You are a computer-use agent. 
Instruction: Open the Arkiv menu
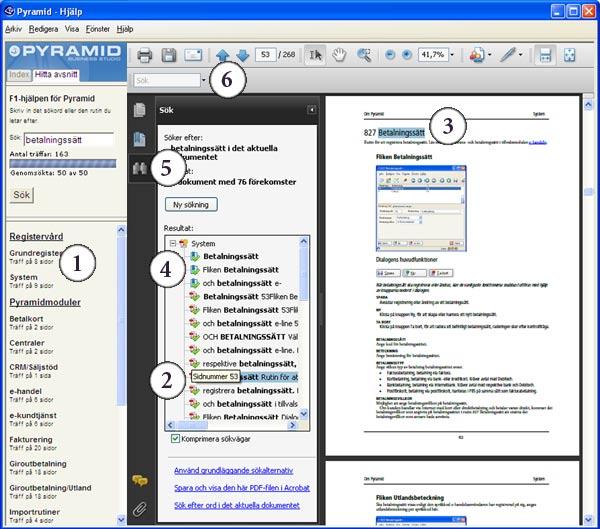(x=13, y=29)
